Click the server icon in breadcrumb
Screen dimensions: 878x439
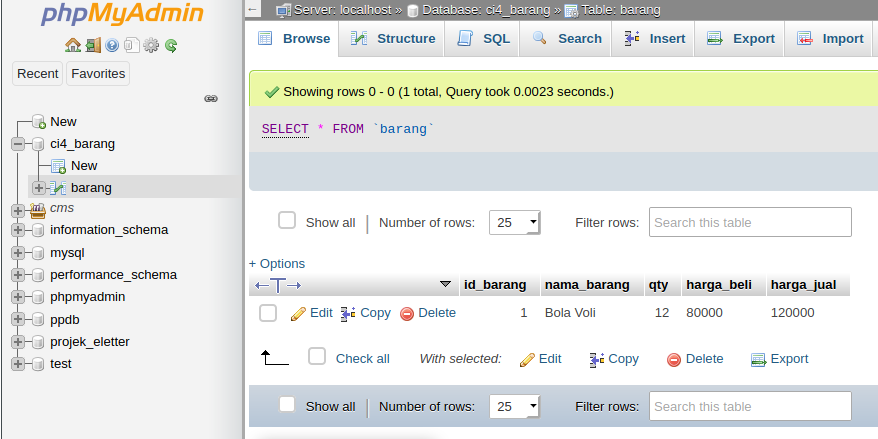pyautogui.click(x=284, y=10)
